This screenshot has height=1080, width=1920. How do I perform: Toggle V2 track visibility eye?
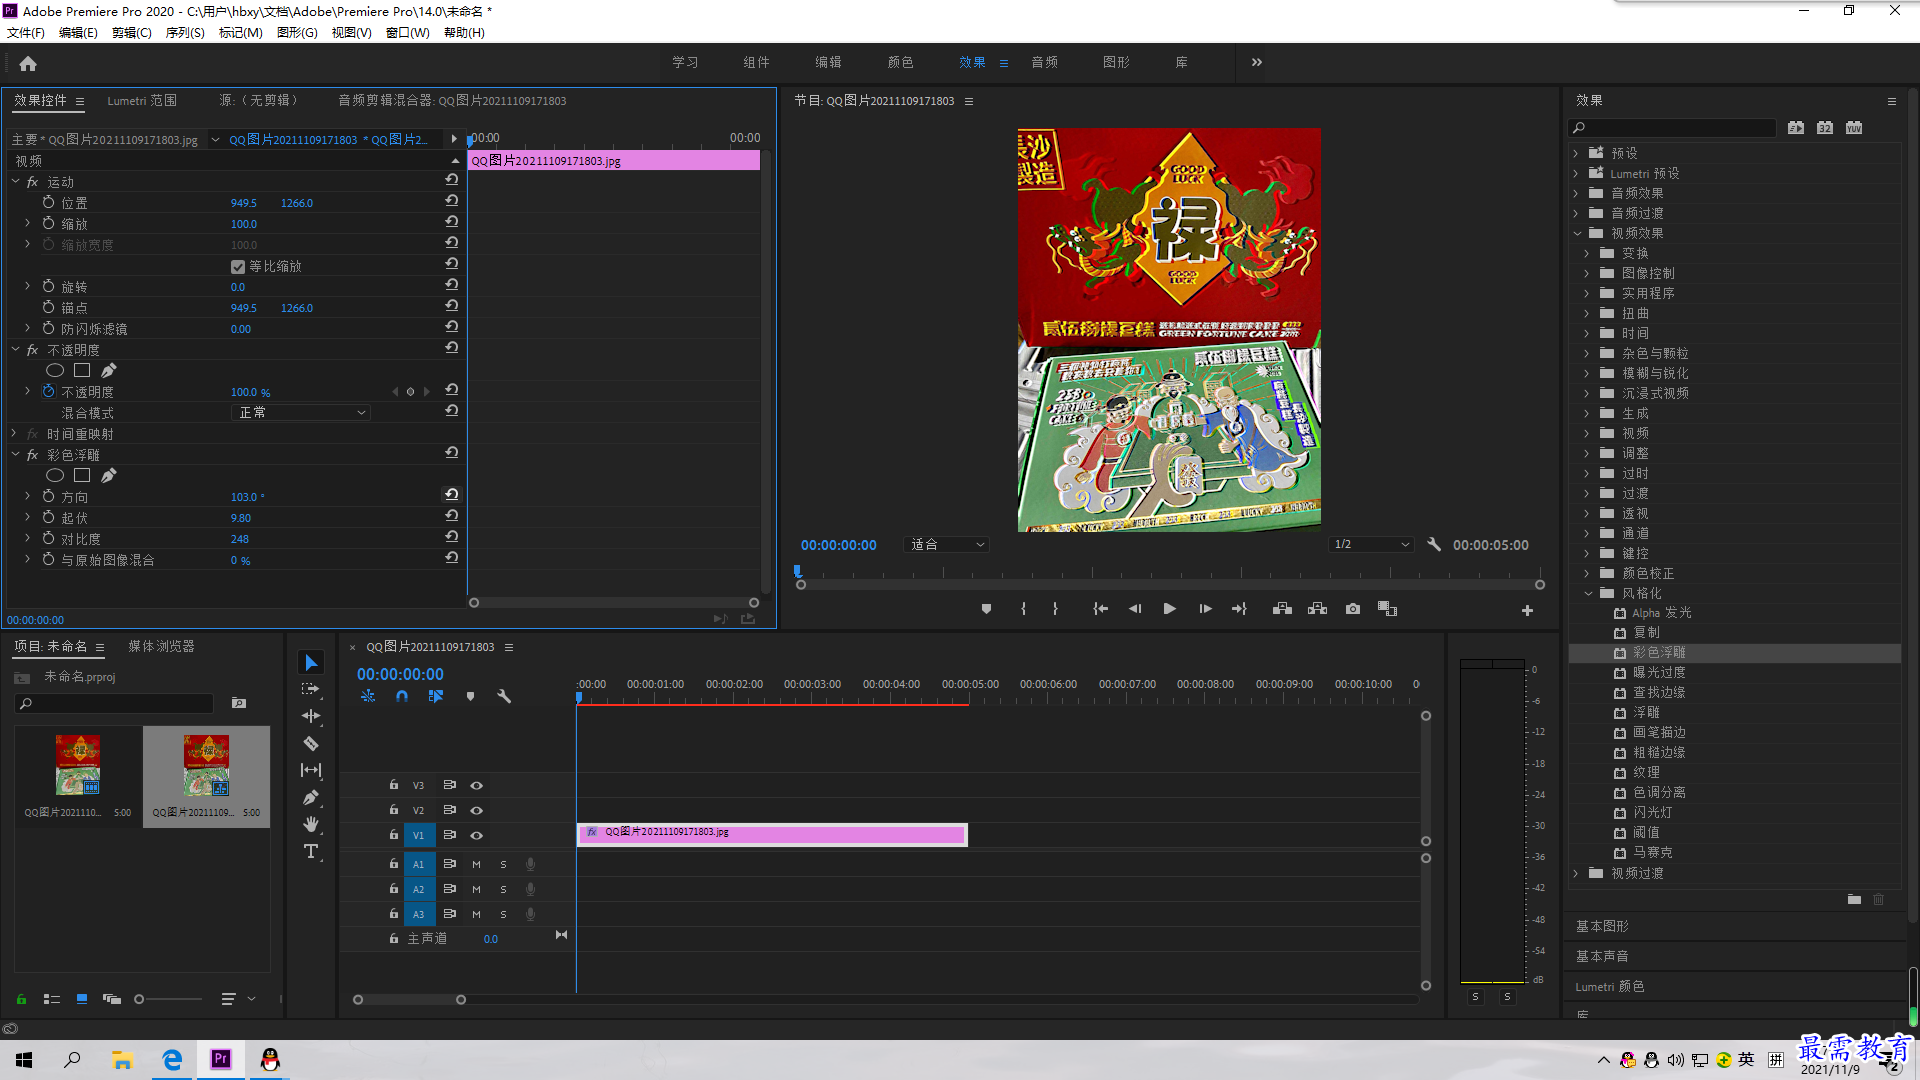coord(476,810)
